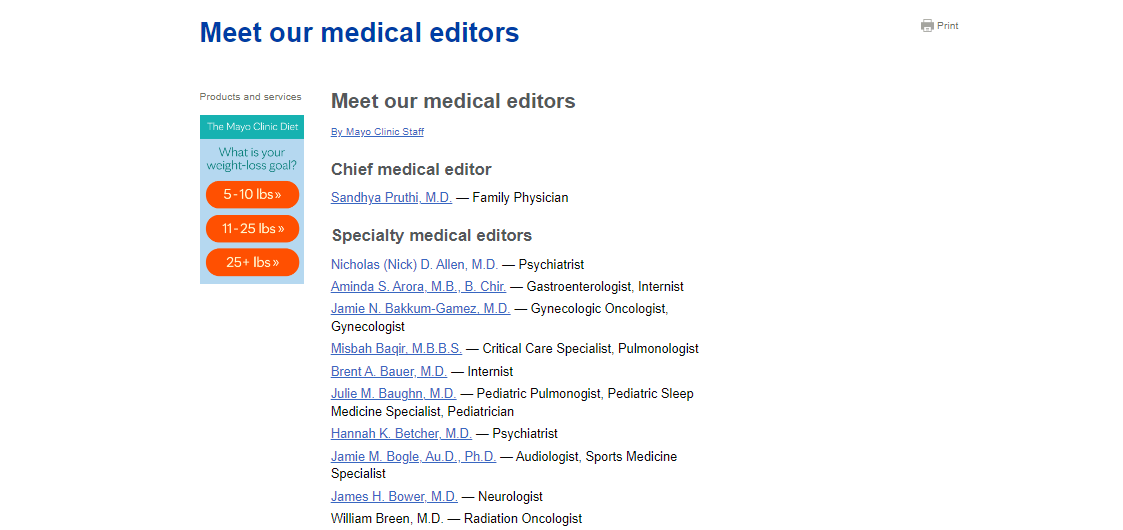Viewport: 1123px width, 530px height.
Task: Open Julie M. Baughn, M.D. profile
Action: click(x=393, y=393)
